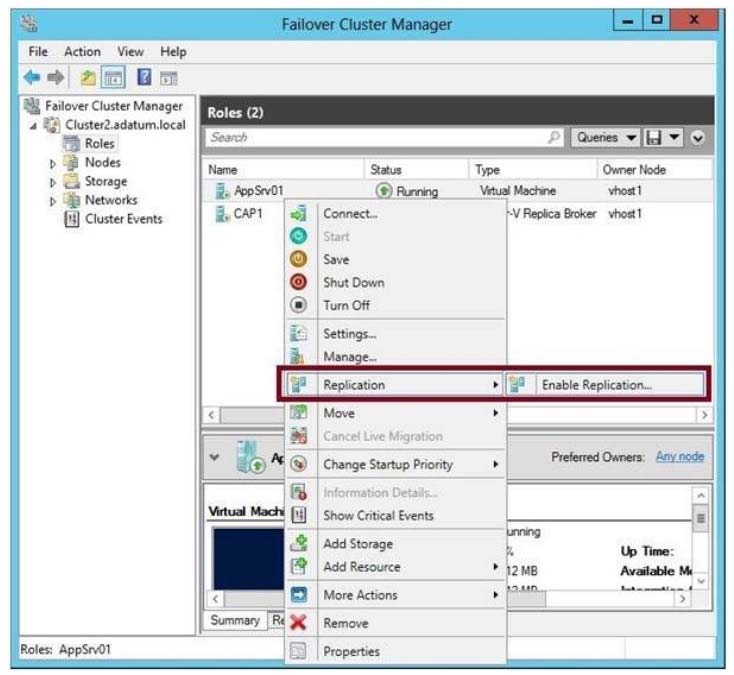
Task: Click the Change Startup Priority icon
Action: [299, 464]
